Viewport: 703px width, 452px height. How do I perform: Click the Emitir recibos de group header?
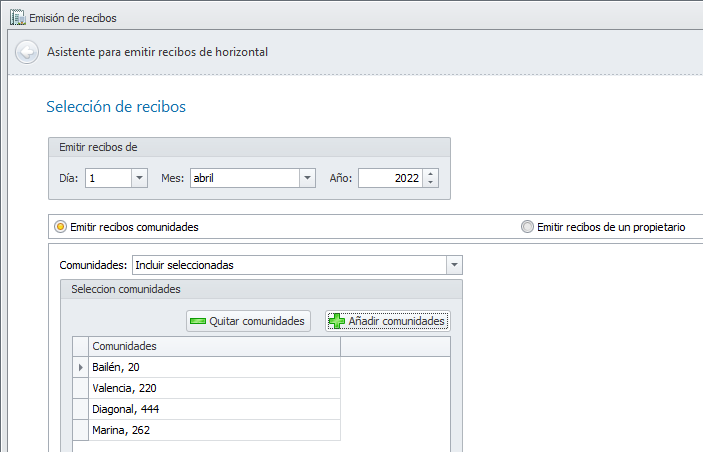pyautogui.click(x=249, y=147)
